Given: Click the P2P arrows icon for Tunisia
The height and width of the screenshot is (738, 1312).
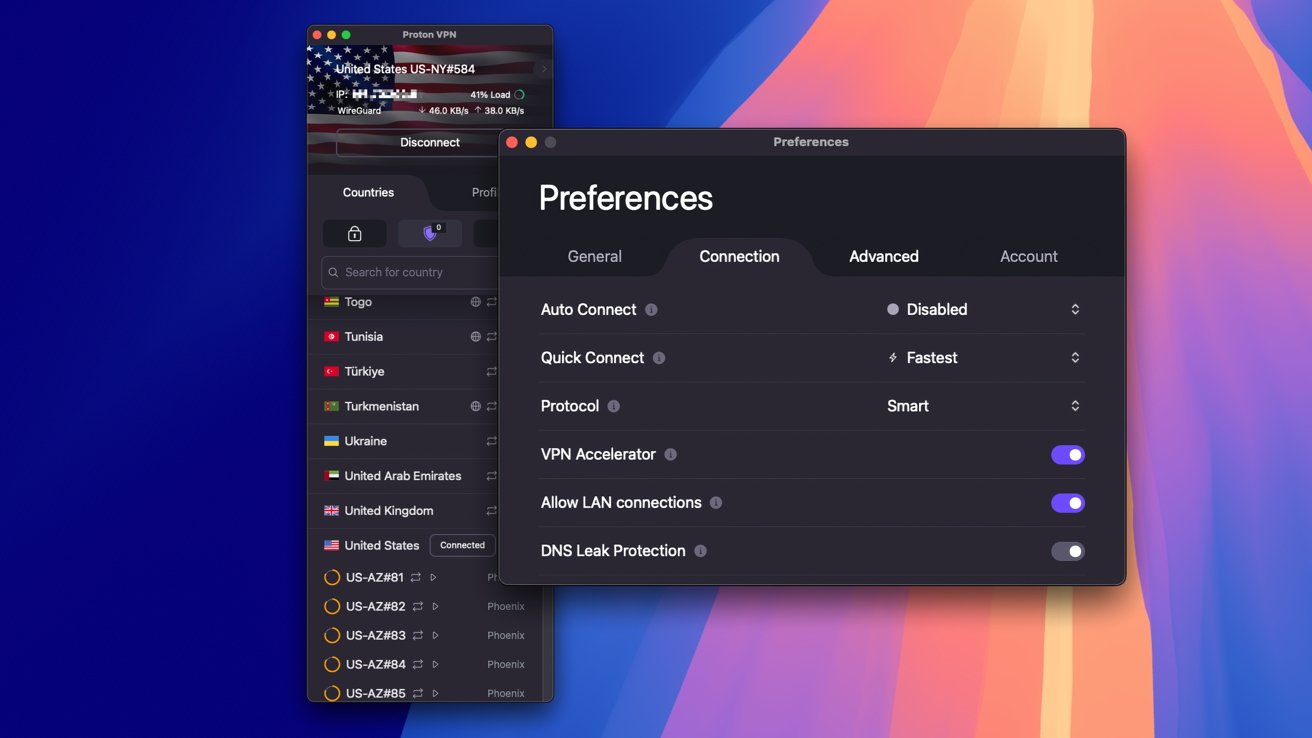Looking at the screenshot, I should pyautogui.click(x=491, y=337).
